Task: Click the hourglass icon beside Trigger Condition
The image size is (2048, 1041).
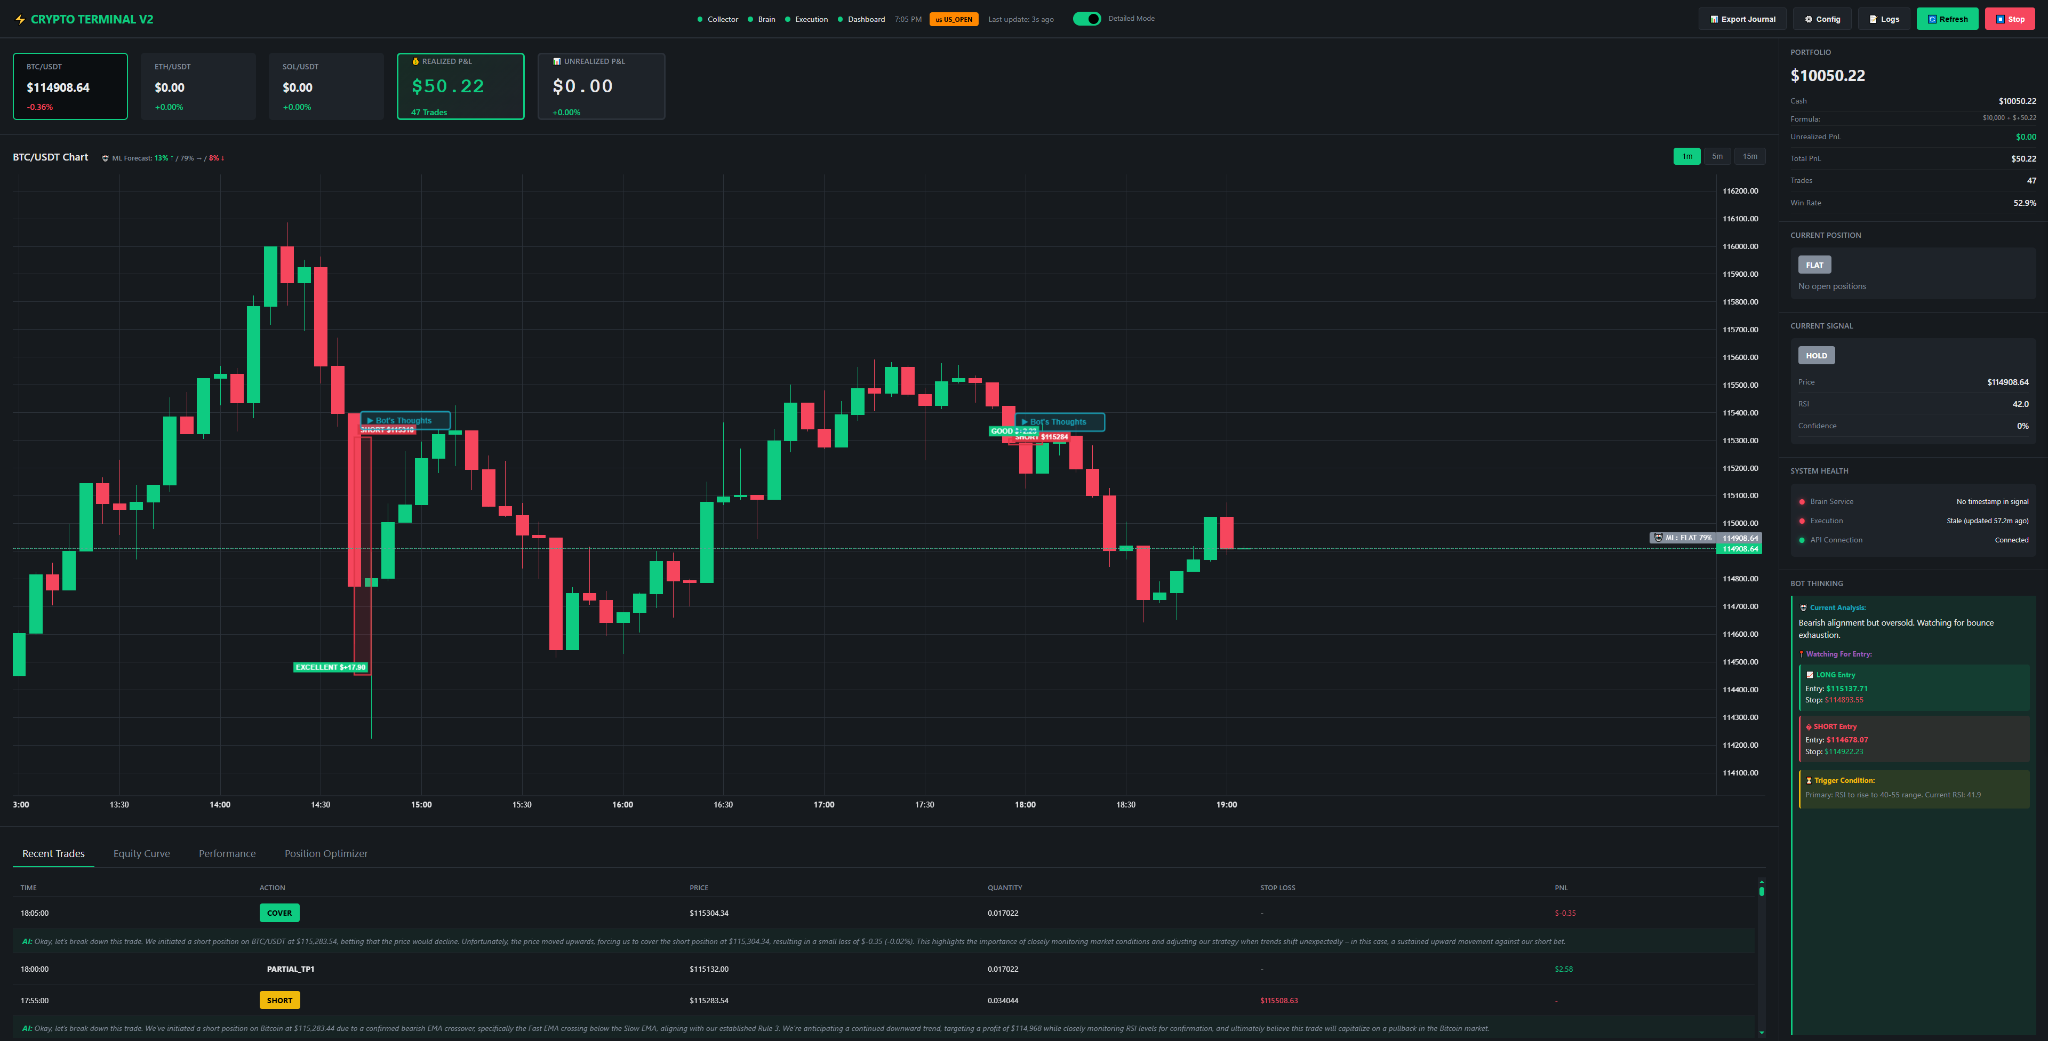Action: pos(1809,780)
